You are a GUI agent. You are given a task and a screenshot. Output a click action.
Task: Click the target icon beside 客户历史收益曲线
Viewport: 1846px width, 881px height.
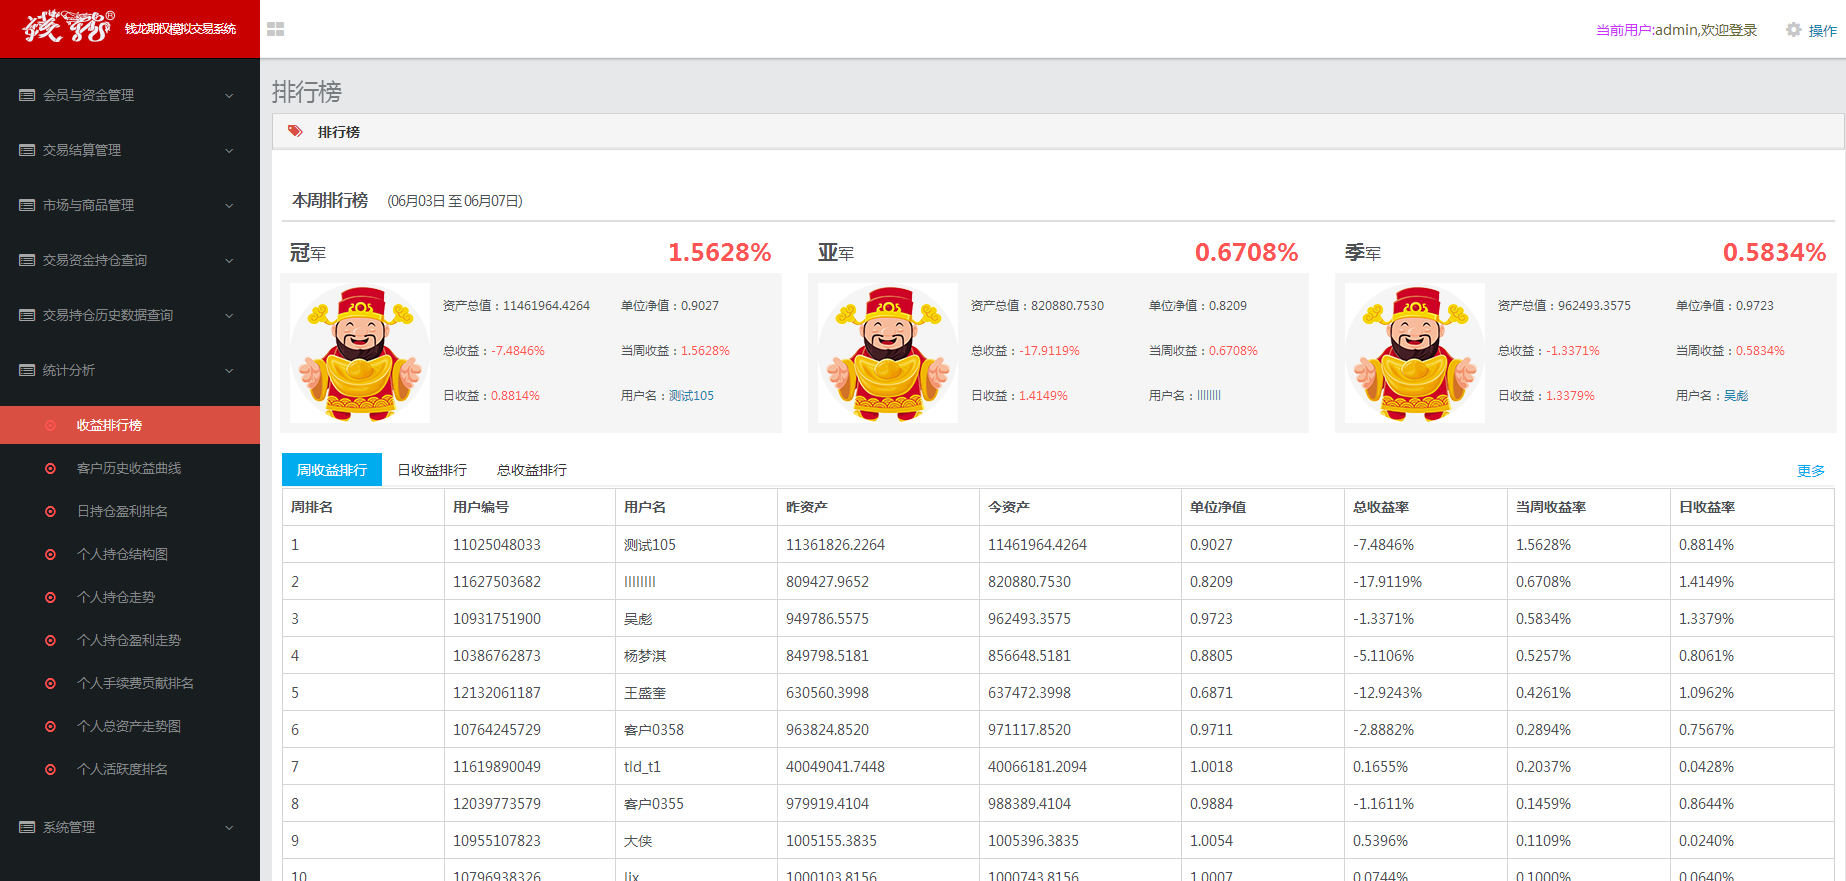(50, 468)
